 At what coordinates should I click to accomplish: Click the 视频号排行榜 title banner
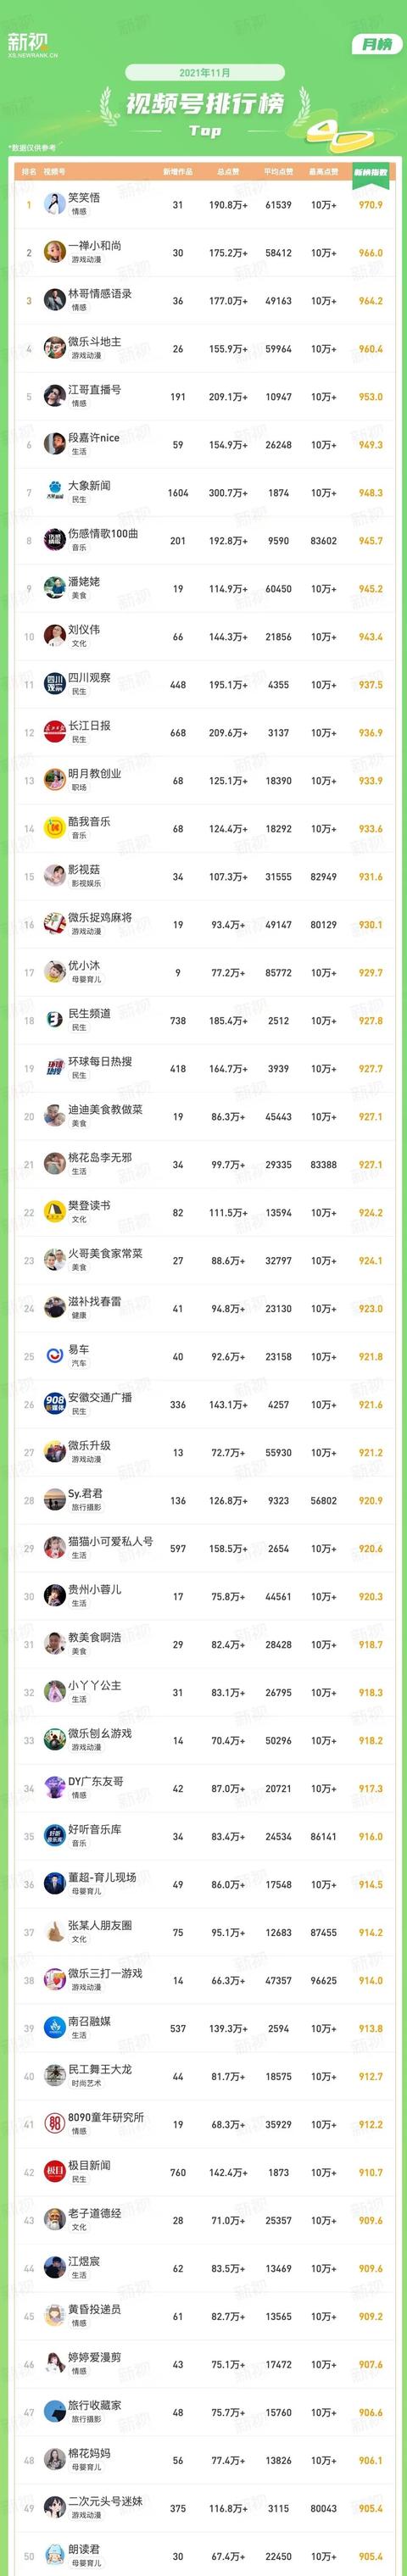205,104
